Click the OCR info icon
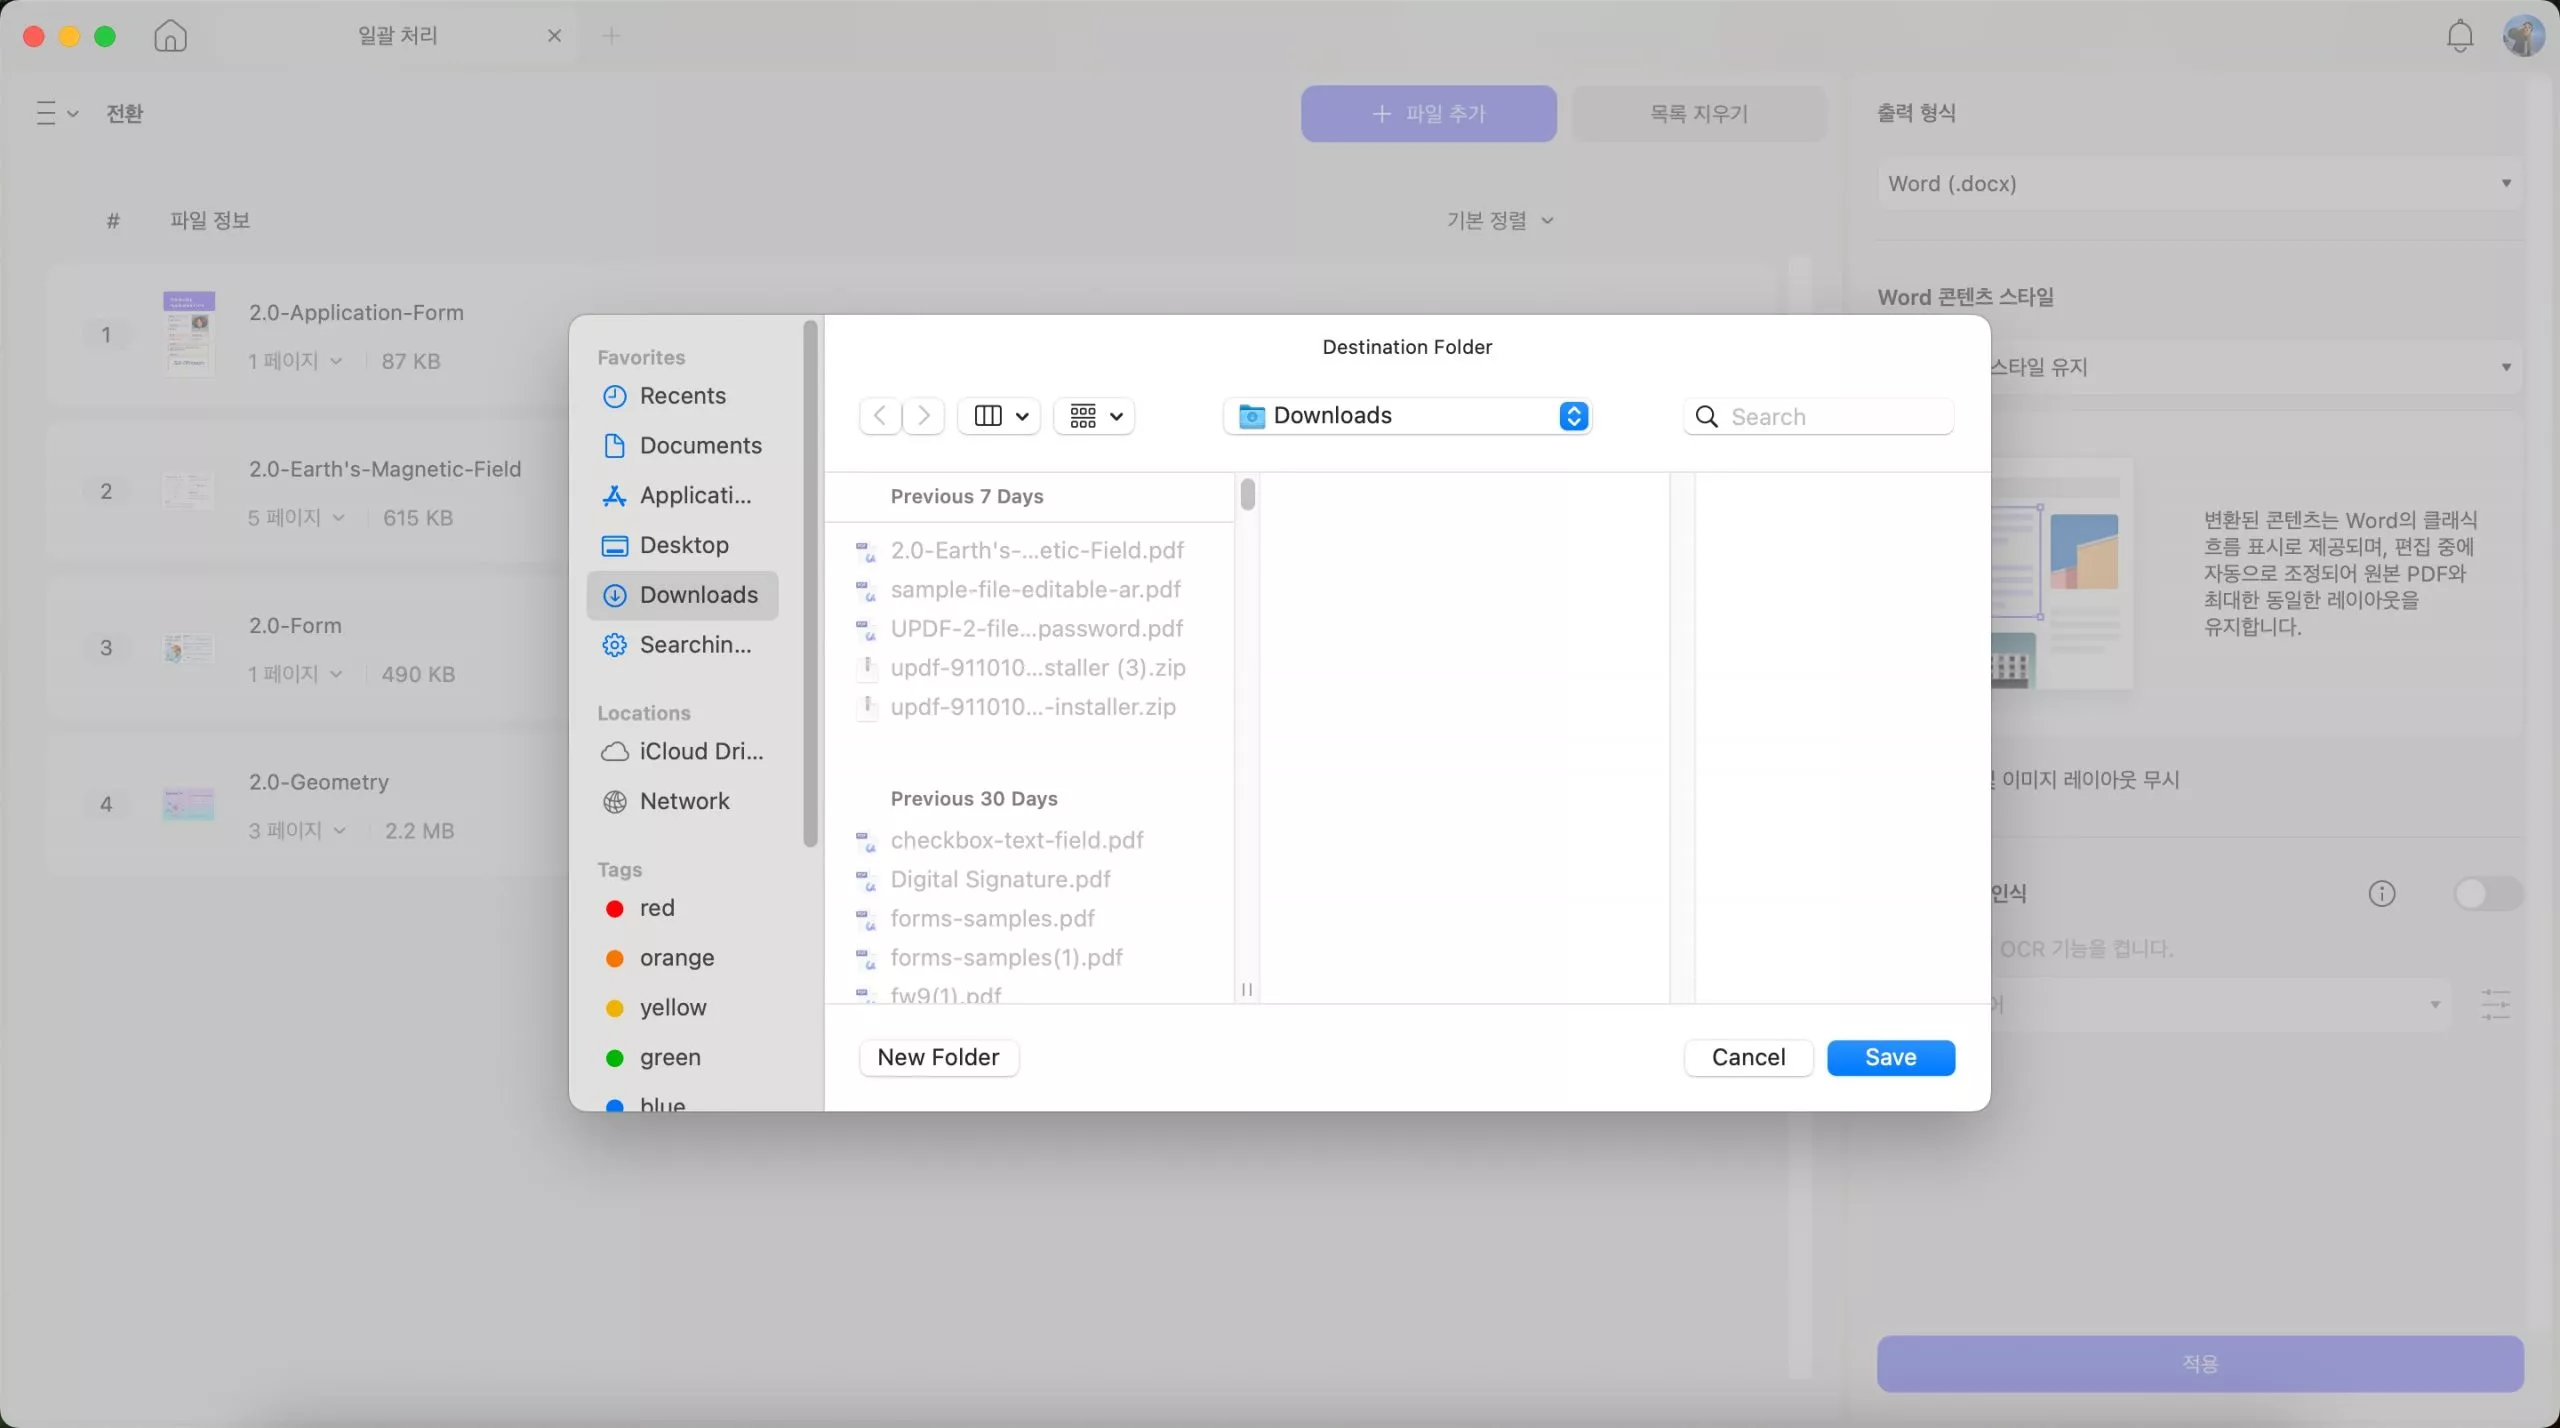This screenshot has width=2560, height=1428. [x=2382, y=893]
